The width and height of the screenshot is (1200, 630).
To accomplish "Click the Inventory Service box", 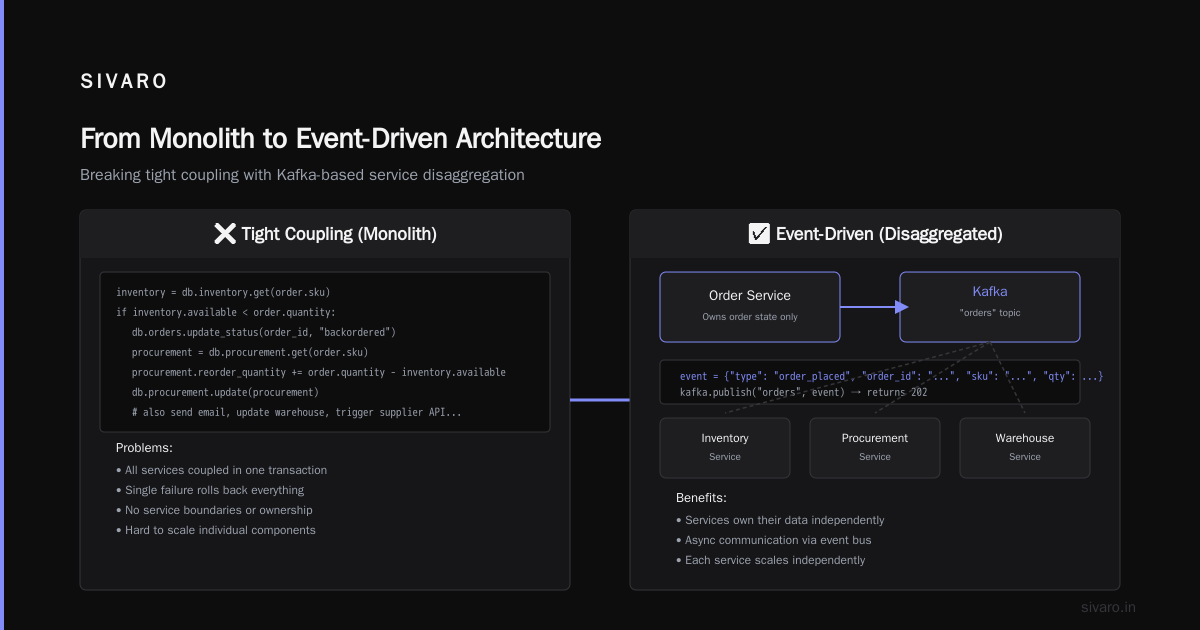I will coord(725,447).
